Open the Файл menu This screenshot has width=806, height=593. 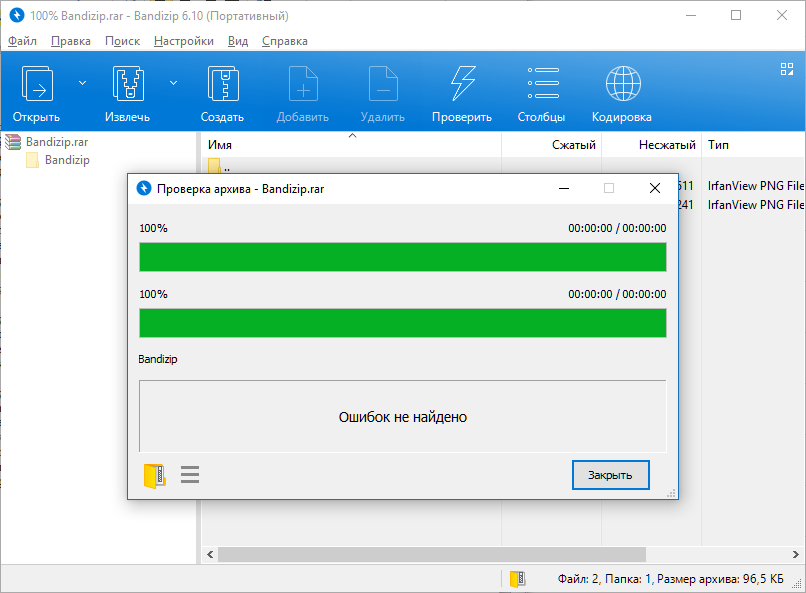pyautogui.click(x=22, y=41)
